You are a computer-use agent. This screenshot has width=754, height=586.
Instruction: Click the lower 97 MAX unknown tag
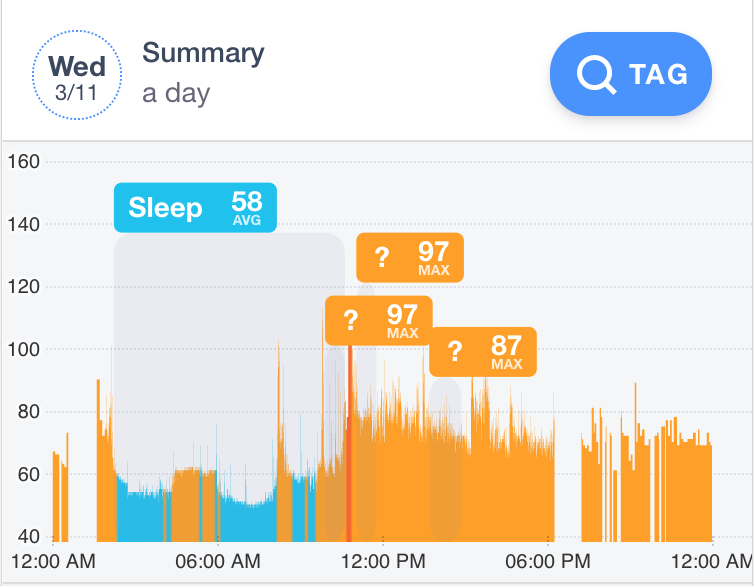click(379, 321)
